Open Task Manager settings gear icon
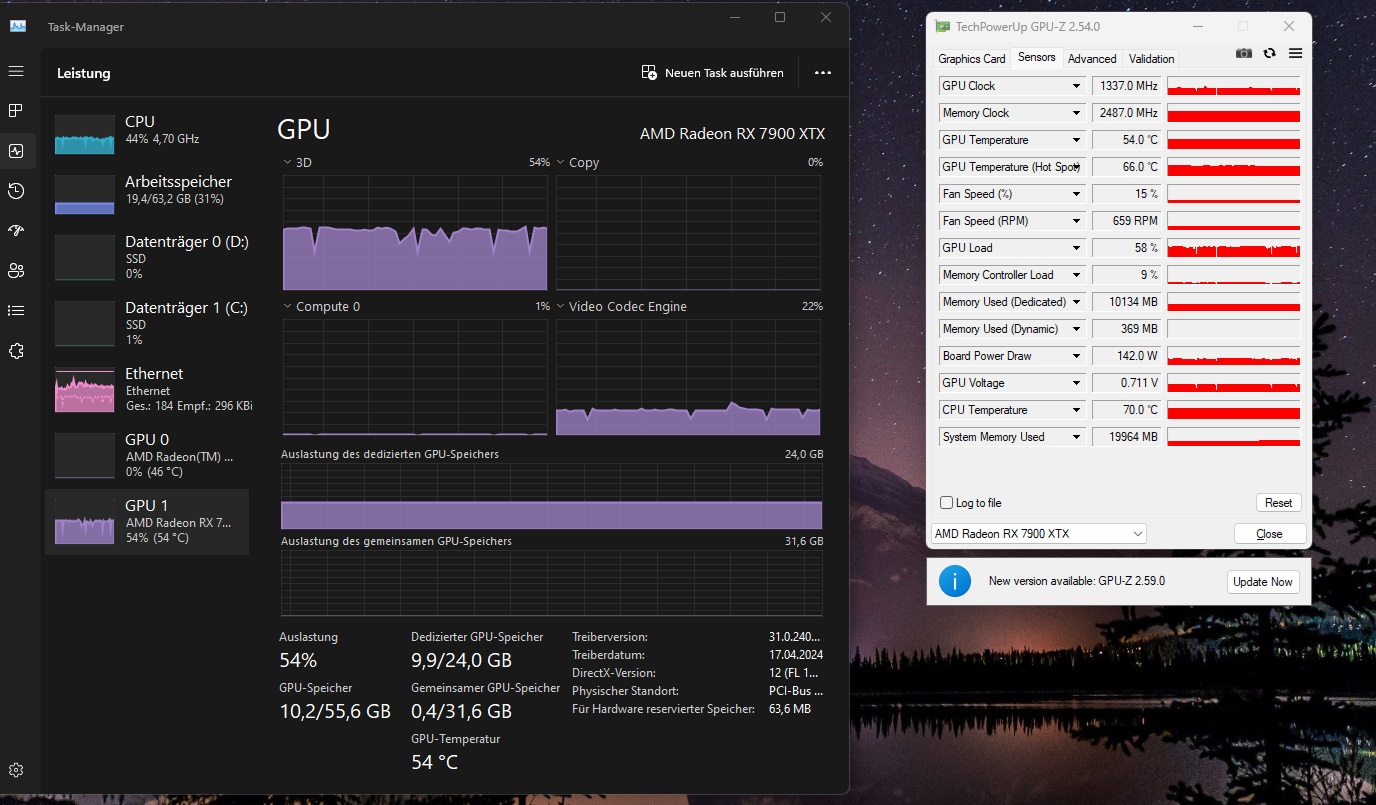Screen dimensions: 1376x805 coord(16,770)
